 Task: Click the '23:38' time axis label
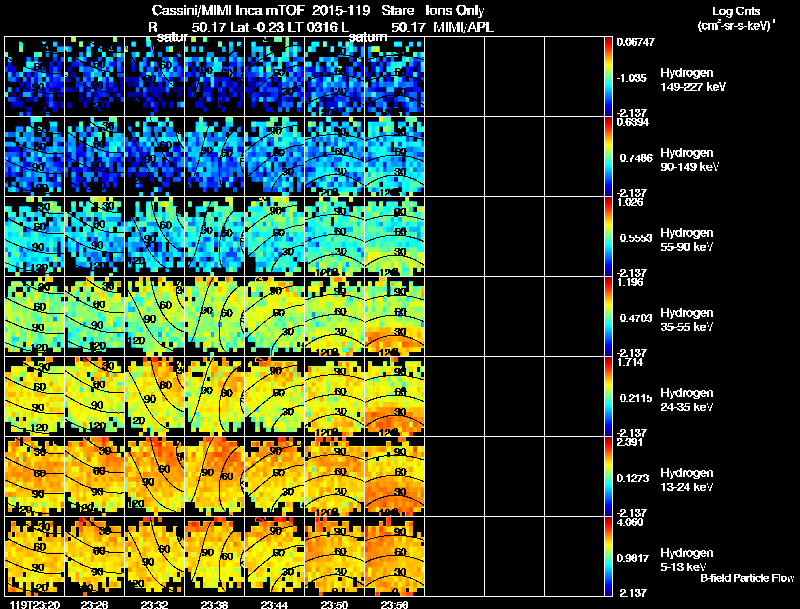pyautogui.click(x=214, y=604)
